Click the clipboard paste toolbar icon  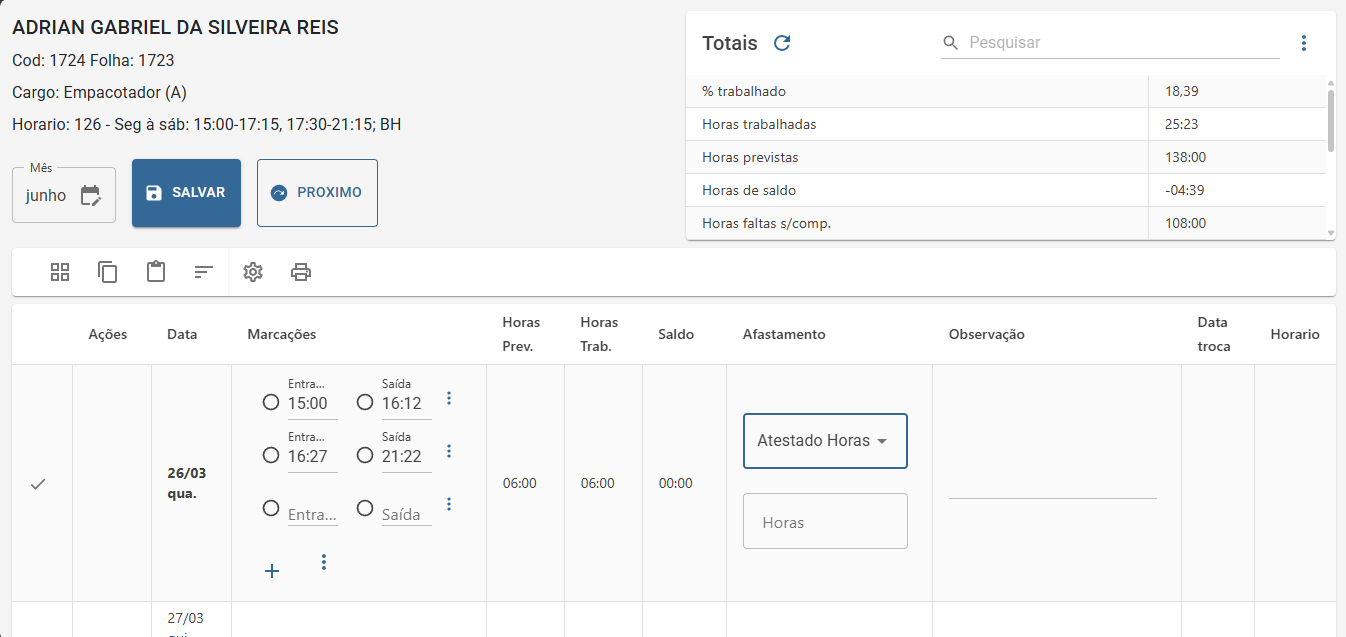(x=156, y=272)
